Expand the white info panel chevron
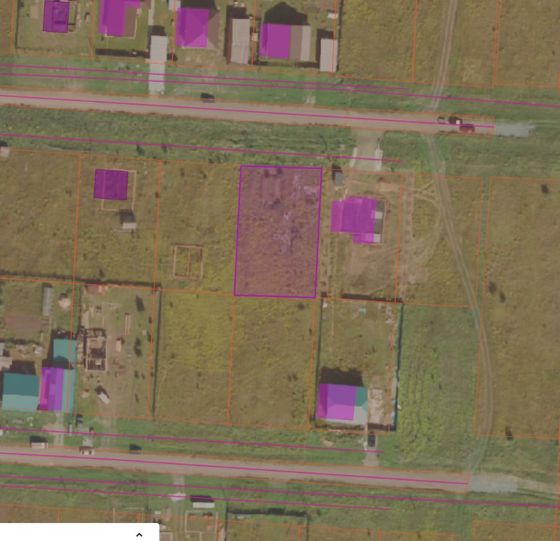560x541 pixels. tap(139, 535)
